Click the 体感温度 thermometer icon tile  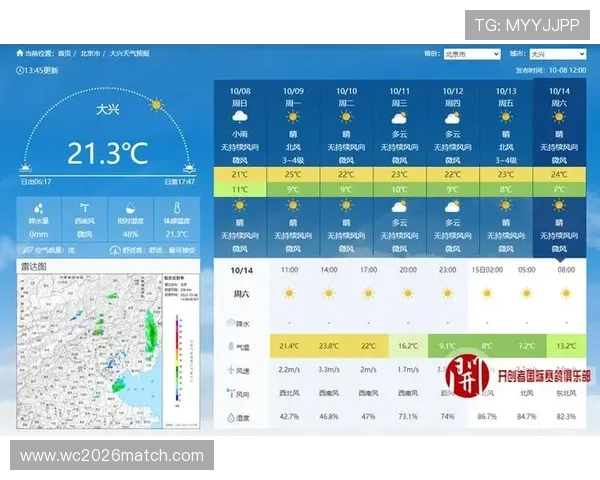click(x=176, y=218)
